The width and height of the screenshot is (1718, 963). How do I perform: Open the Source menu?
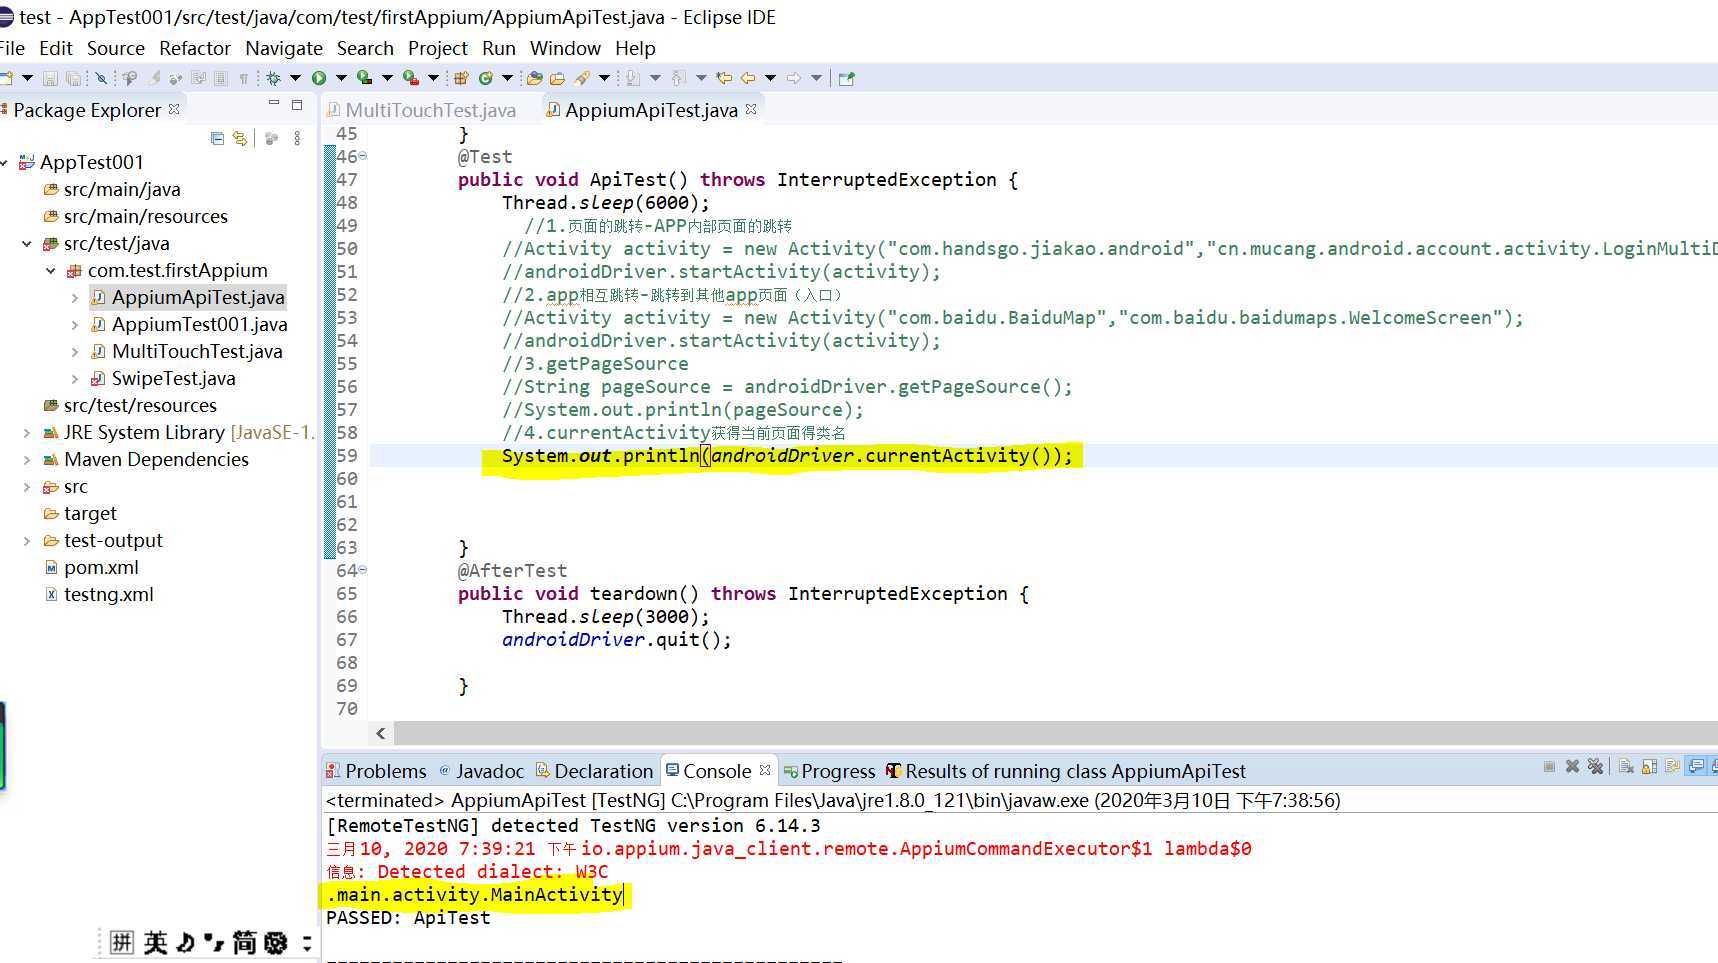point(116,48)
